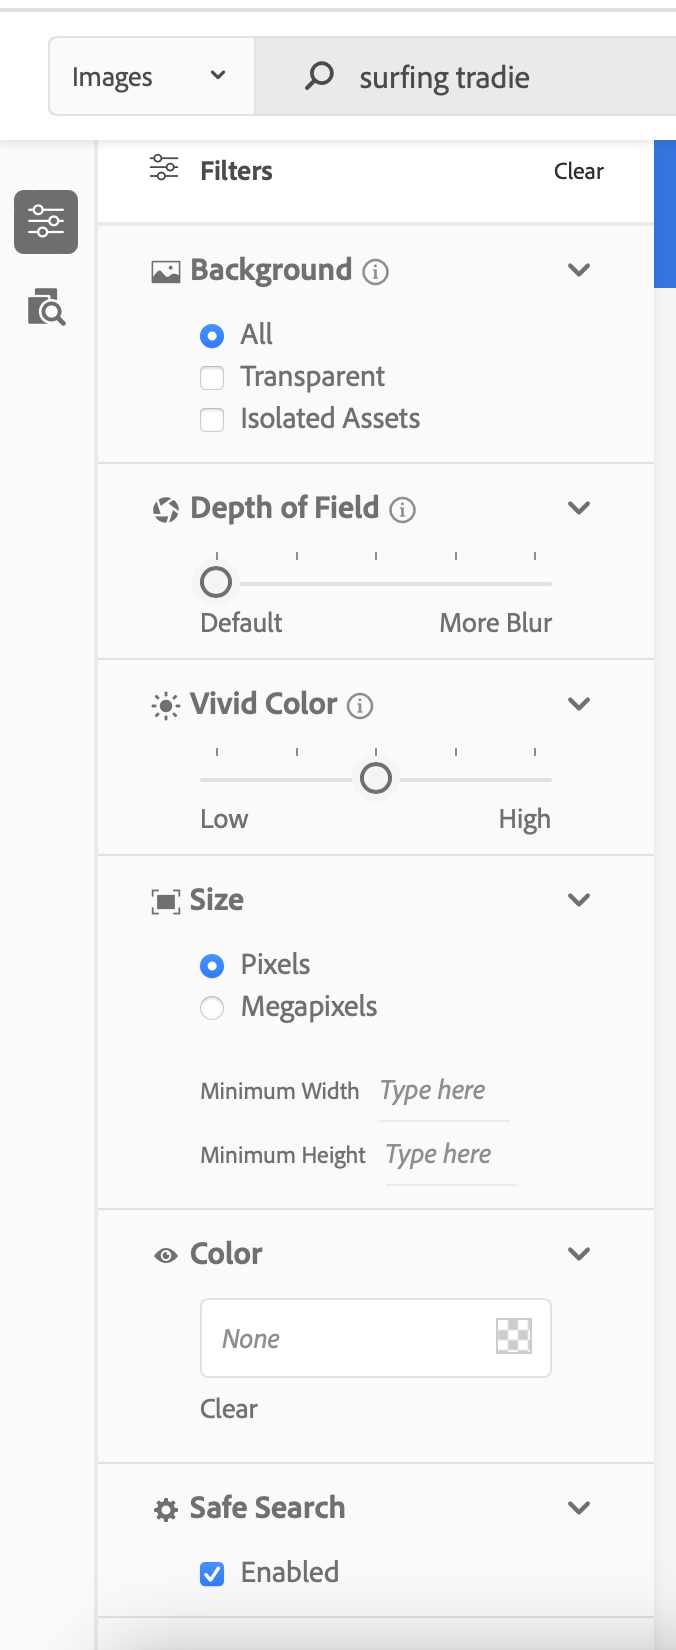This screenshot has height=1650, width=676.
Task: Clear all active filters
Action: 578,171
